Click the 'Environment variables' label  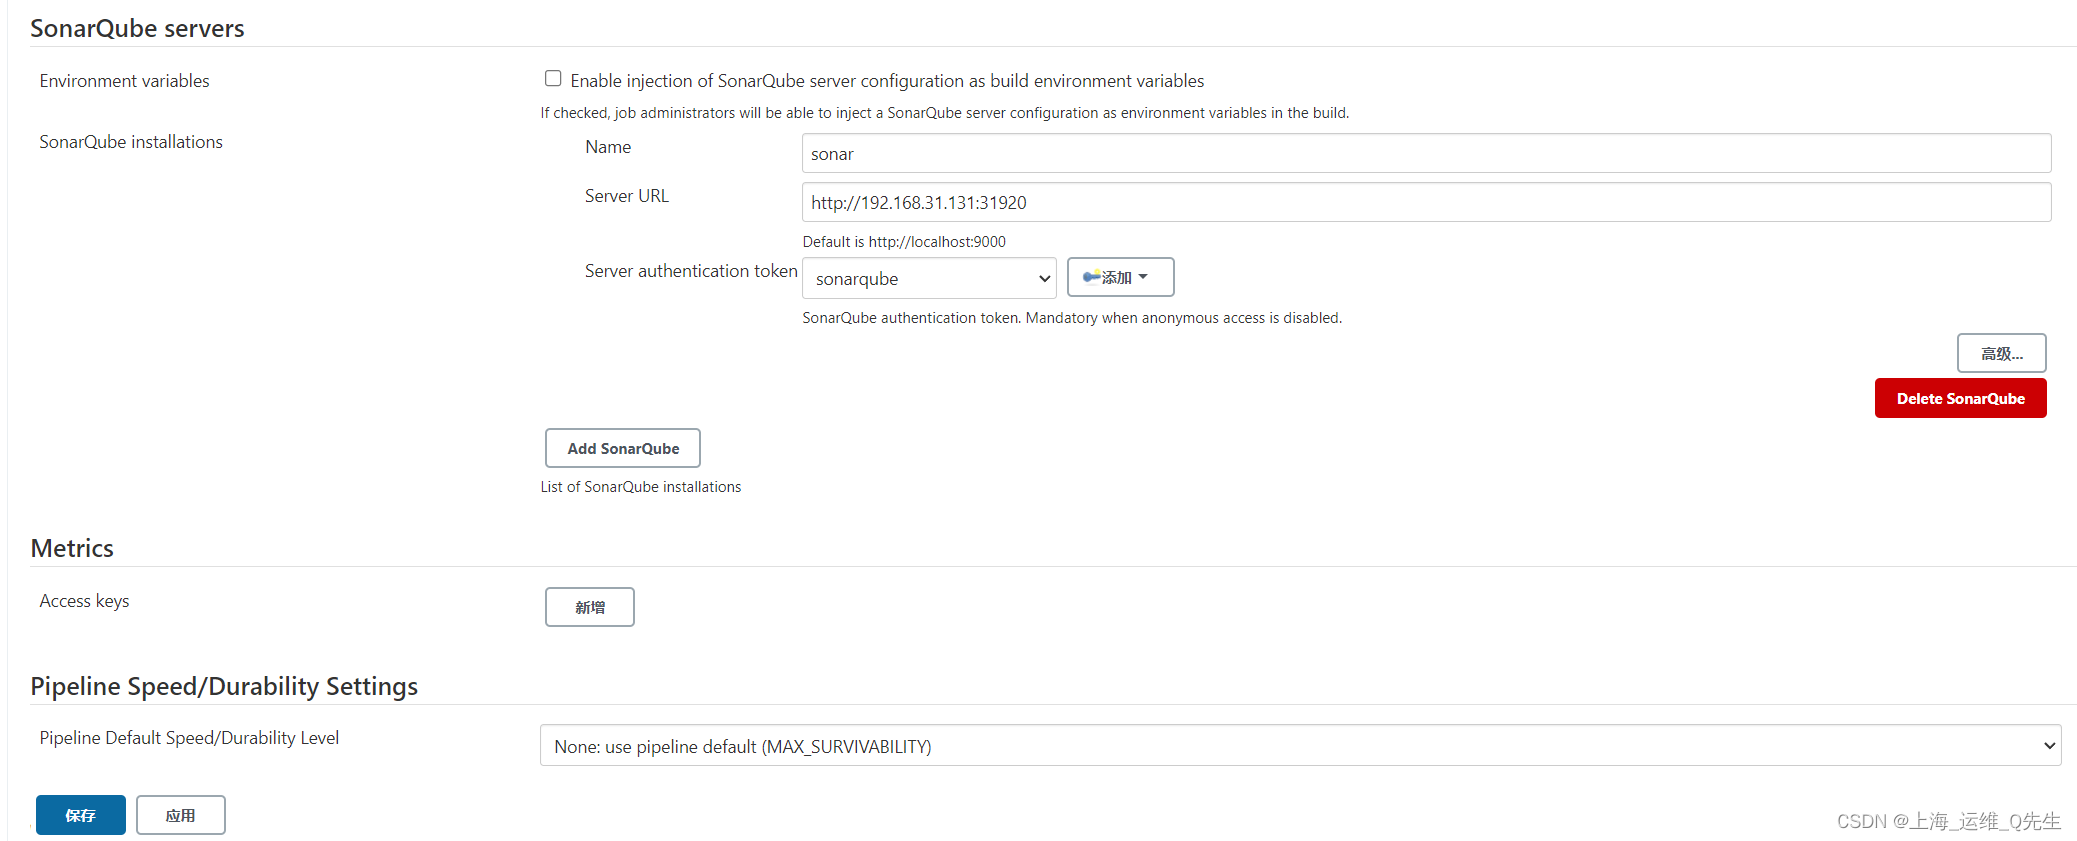(x=124, y=81)
